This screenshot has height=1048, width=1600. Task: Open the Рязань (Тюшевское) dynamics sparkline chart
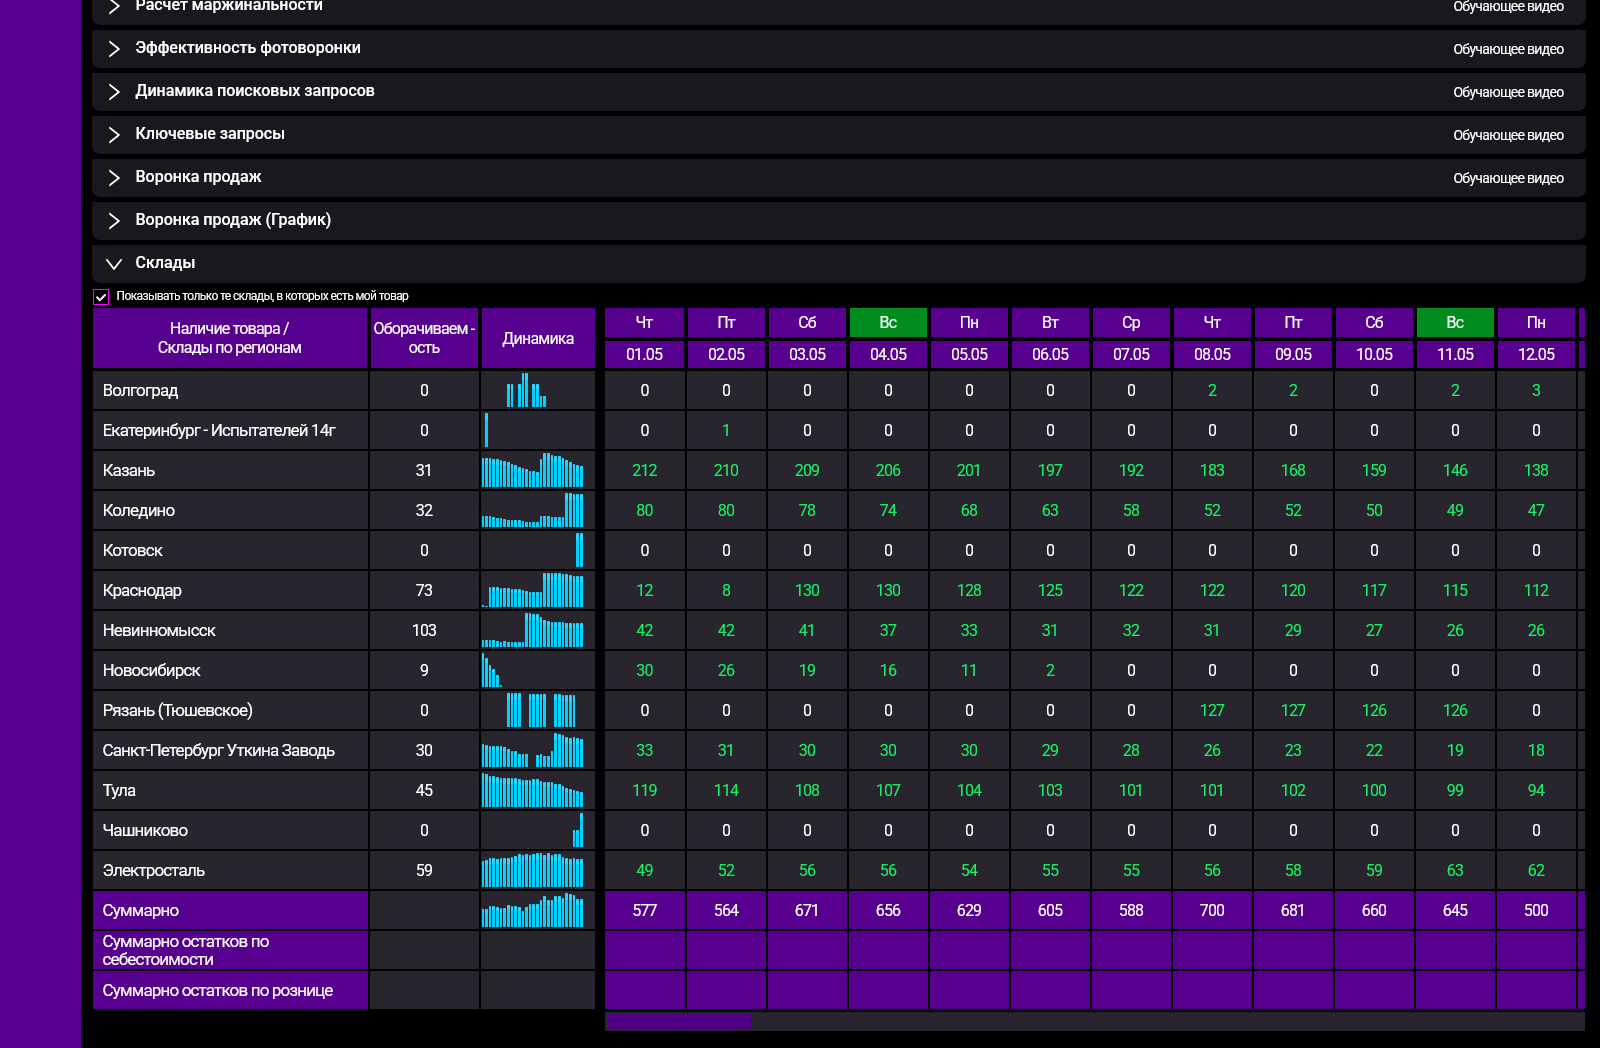[x=540, y=710]
